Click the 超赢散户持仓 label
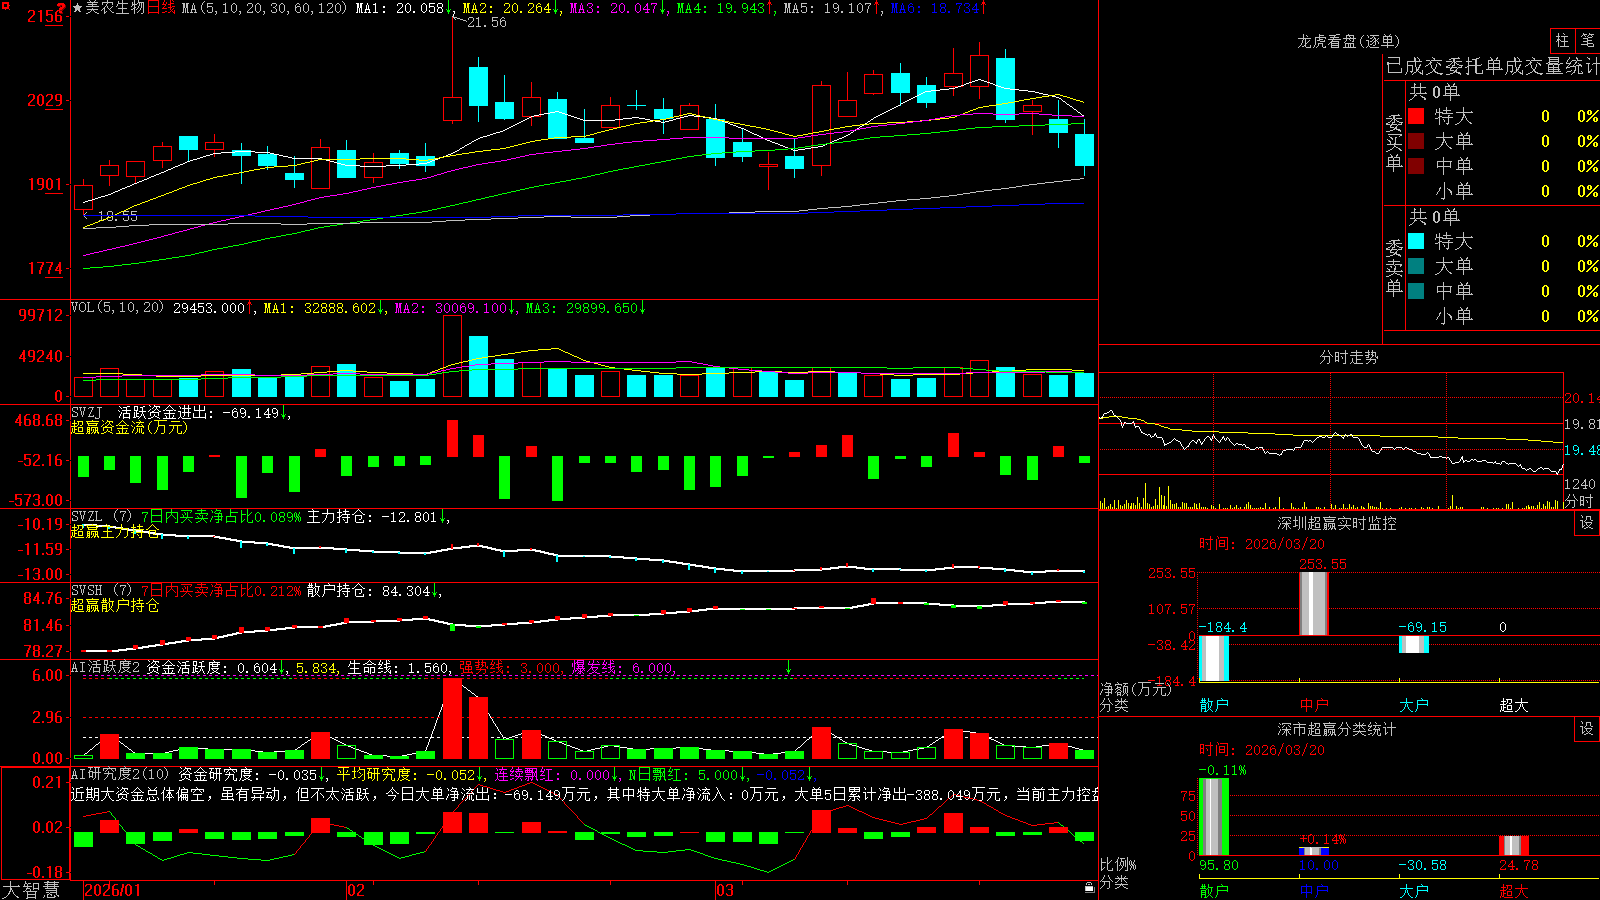The height and width of the screenshot is (900, 1600). [x=115, y=605]
